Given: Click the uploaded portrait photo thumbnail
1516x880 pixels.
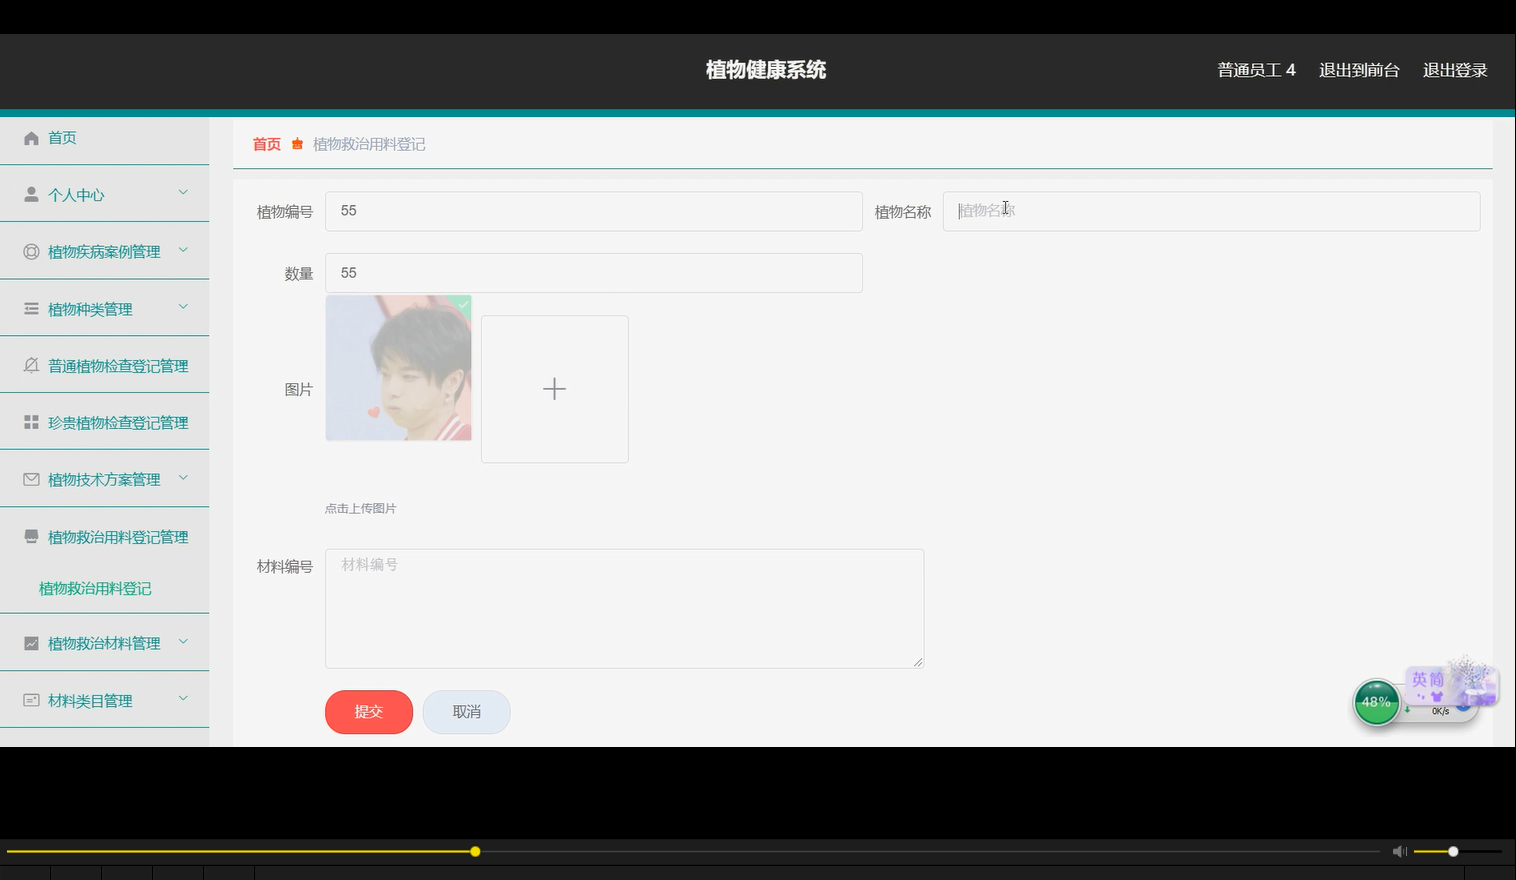Looking at the screenshot, I should (398, 368).
